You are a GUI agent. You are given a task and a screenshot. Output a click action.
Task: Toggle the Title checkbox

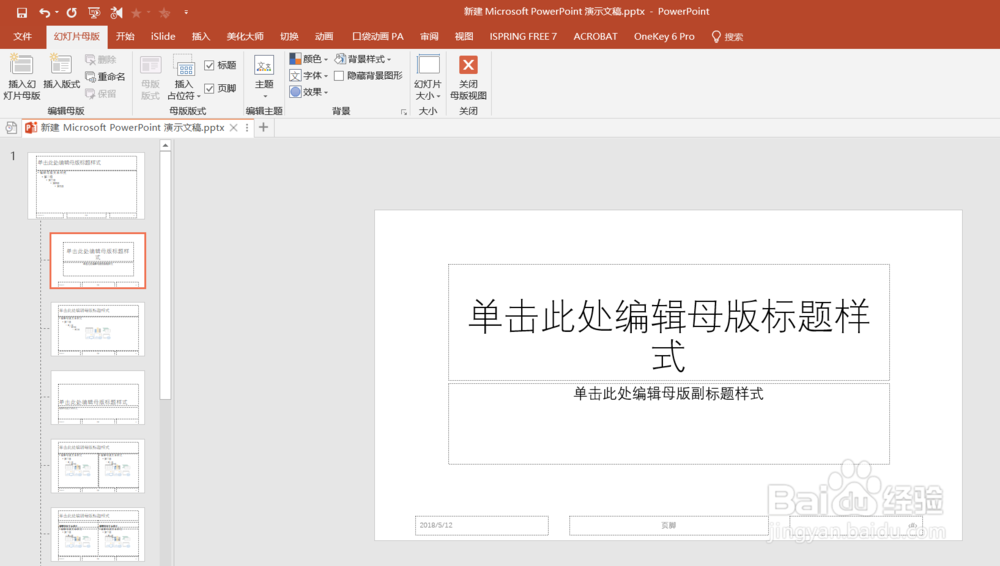[209, 65]
